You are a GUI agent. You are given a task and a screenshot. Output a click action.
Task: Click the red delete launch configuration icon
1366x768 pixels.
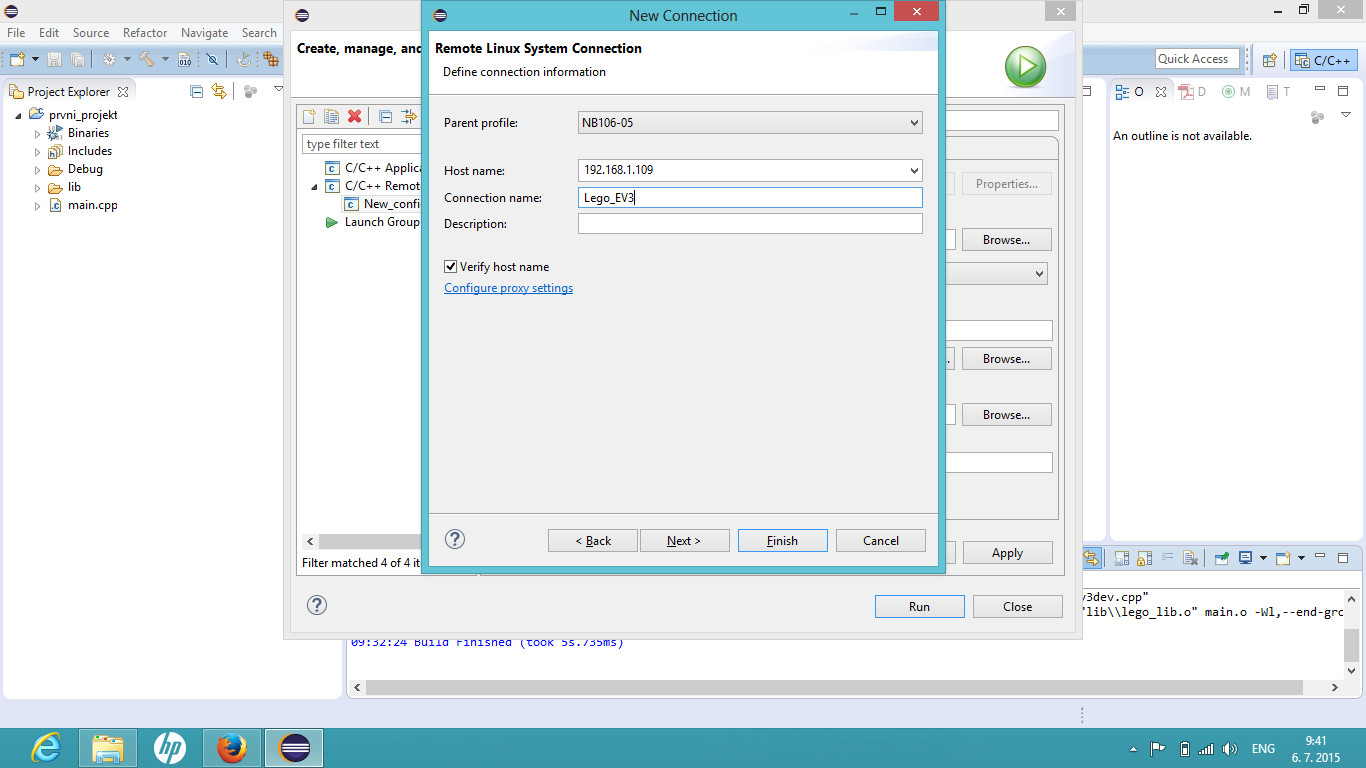tap(354, 117)
